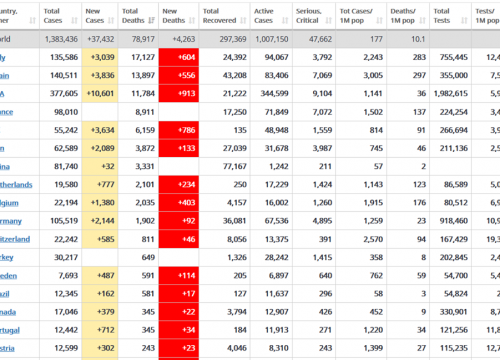The width and height of the screenshot is (500, 360).
Task: Sort by New Cases column arrow icon
Action: [x=111, y=21]
